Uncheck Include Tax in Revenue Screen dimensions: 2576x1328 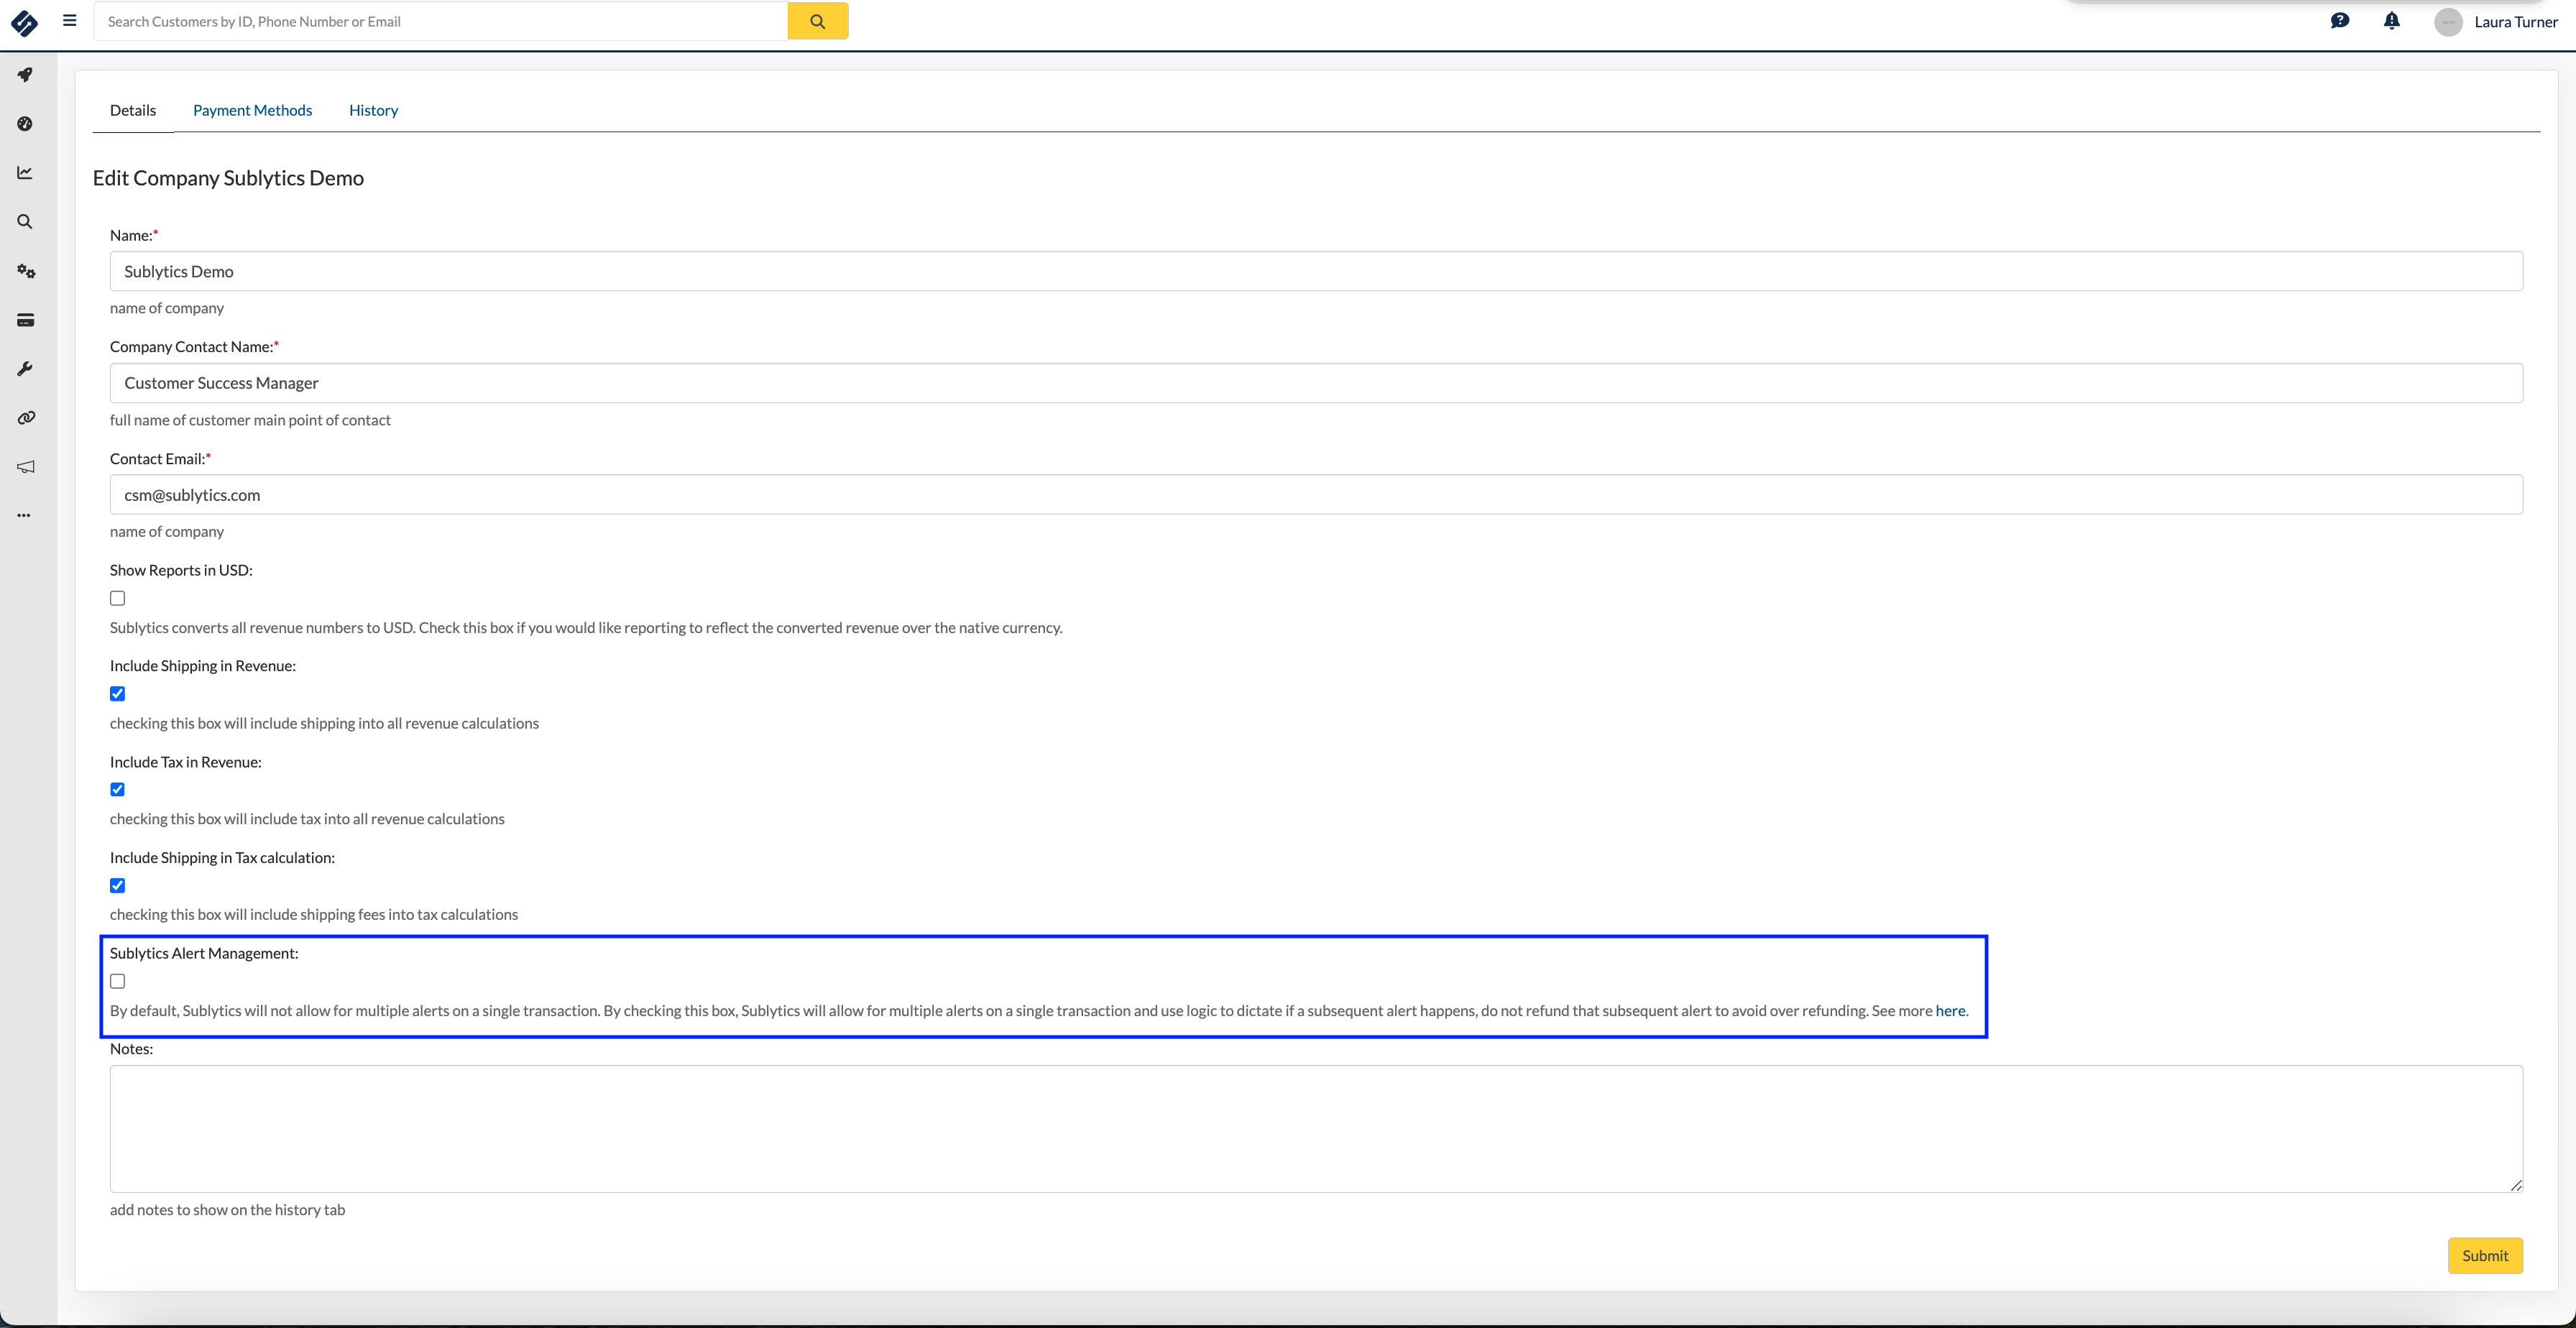[118, 790]
